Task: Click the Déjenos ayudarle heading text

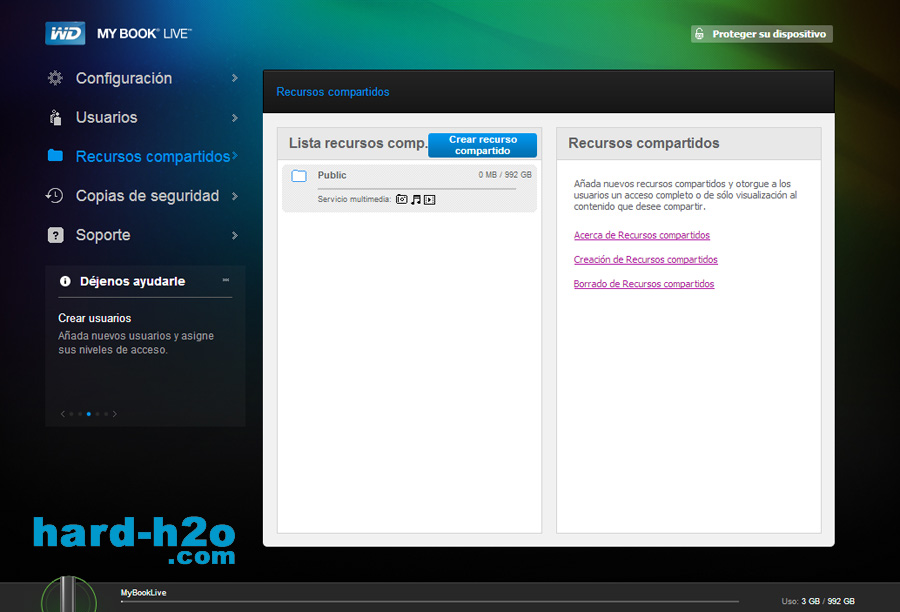Action: [133, 281]
